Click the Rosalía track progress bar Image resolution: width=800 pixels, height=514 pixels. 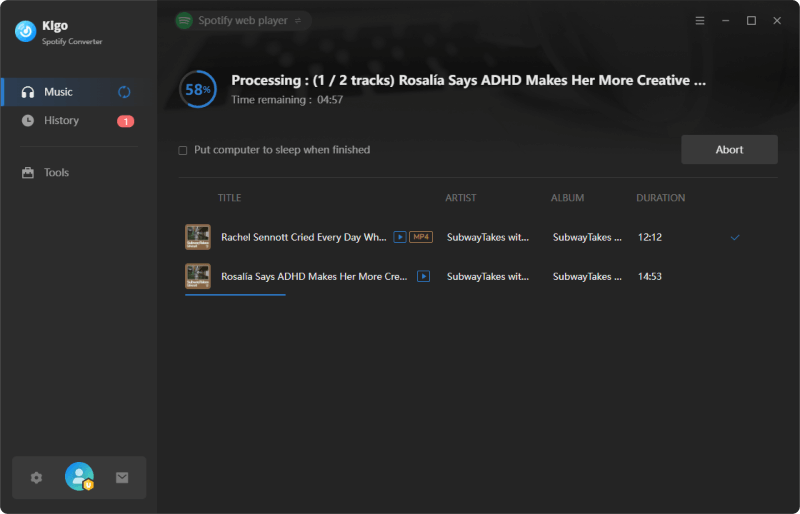pos(235,295)
